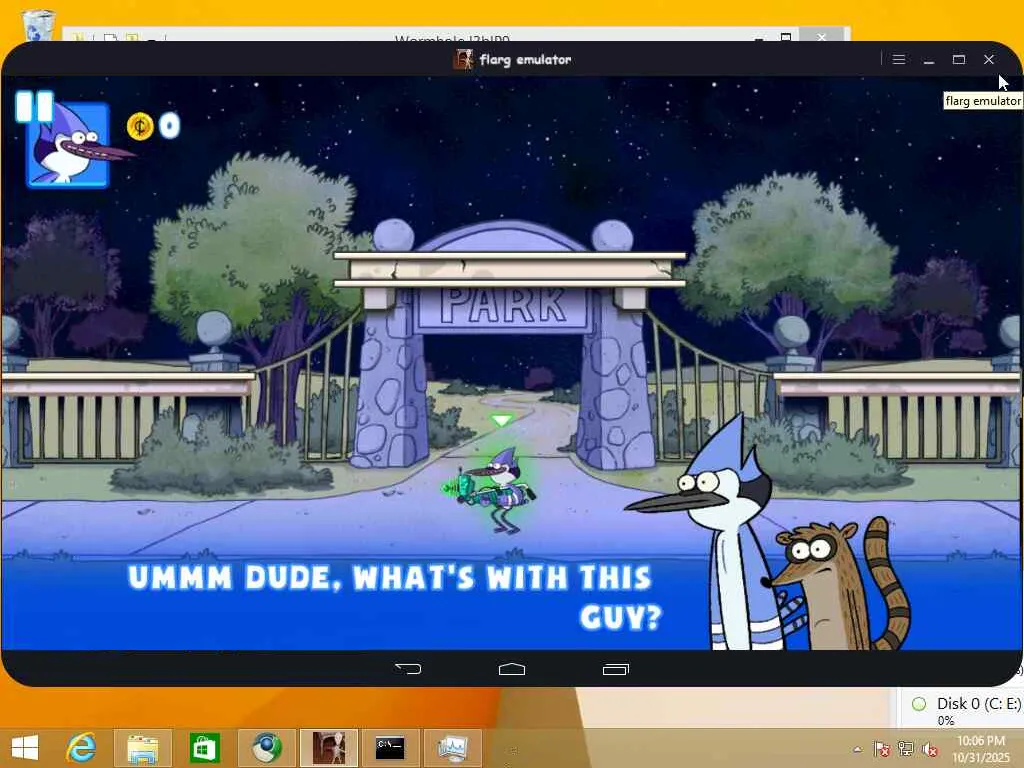Maximize the background Wormhole window
The height and width of the screenshot is (768, 1024).
pyautogui.click(x=787, y=37)
